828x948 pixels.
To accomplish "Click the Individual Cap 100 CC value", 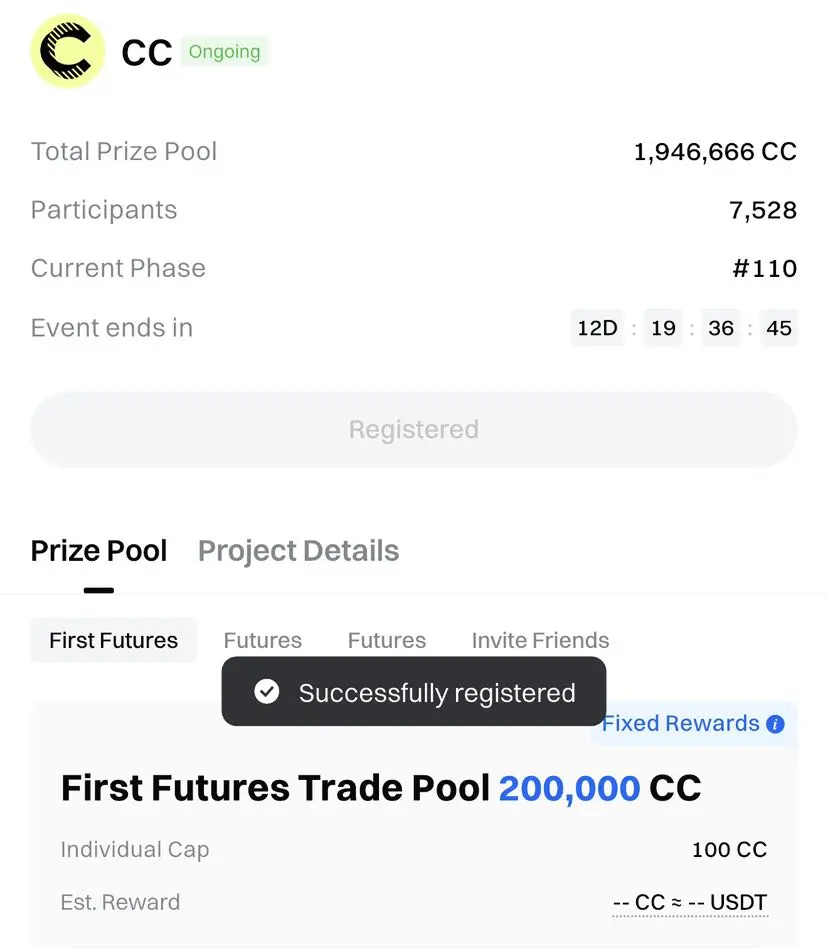I will pos(729,849).
